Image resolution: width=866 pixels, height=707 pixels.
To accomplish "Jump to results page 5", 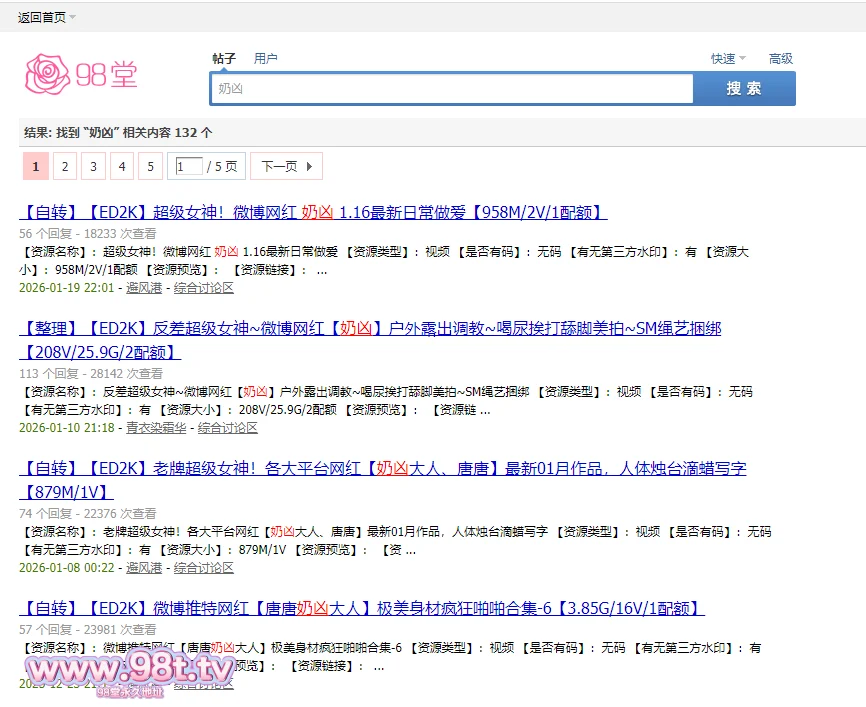I will coord(150,167).
